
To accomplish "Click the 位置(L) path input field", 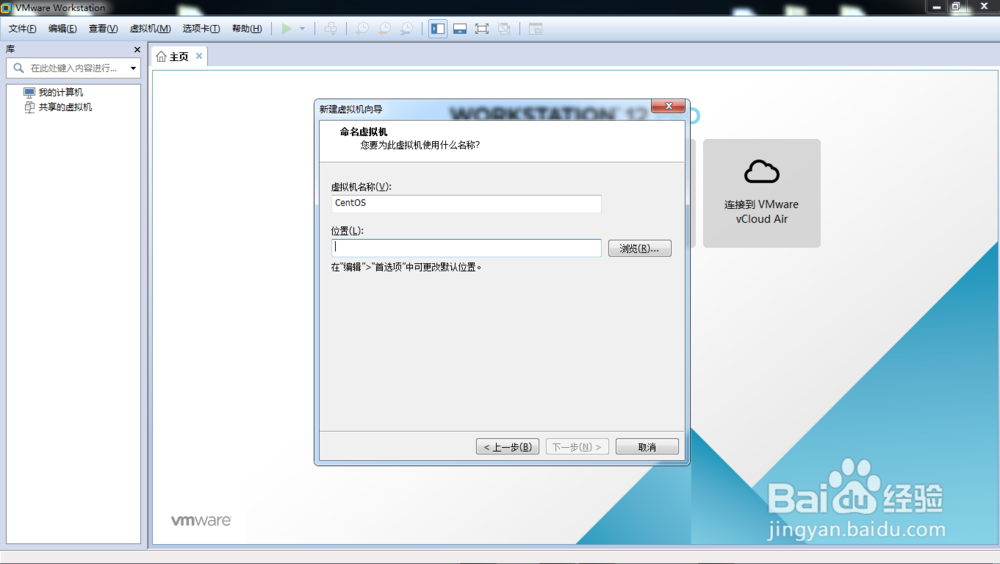I will (x=466, y=248).
